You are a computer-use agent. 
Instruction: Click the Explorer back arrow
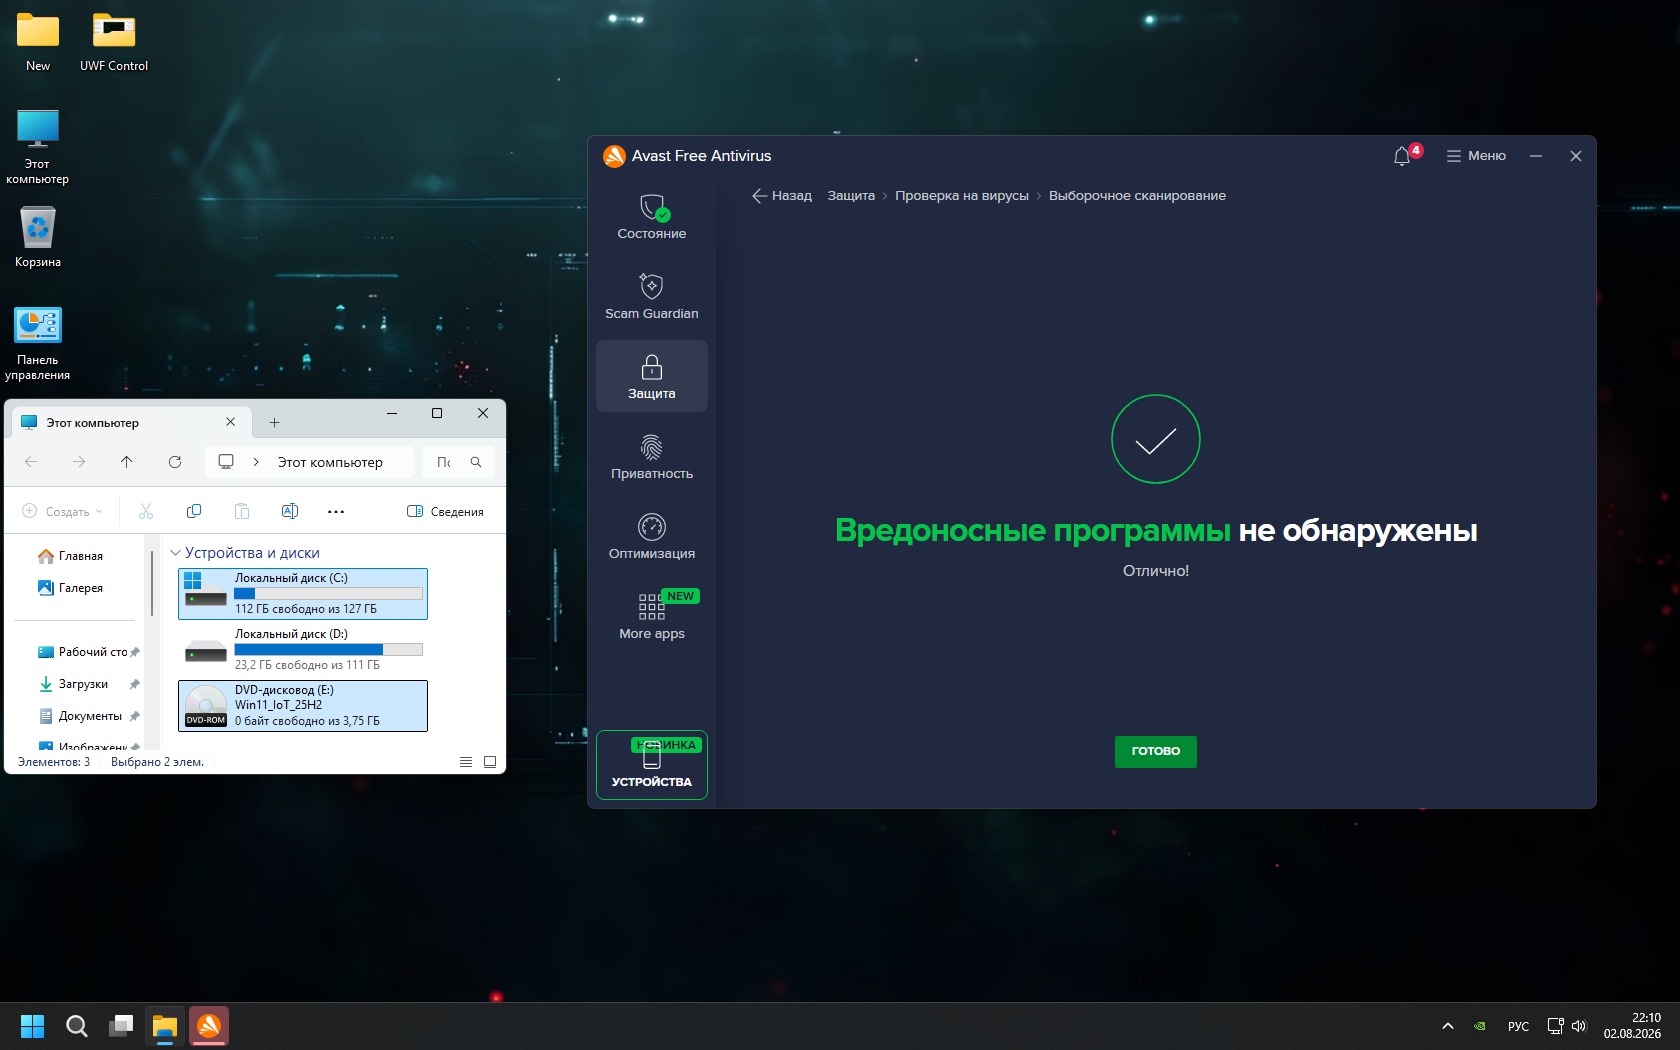tap(31, 462)
